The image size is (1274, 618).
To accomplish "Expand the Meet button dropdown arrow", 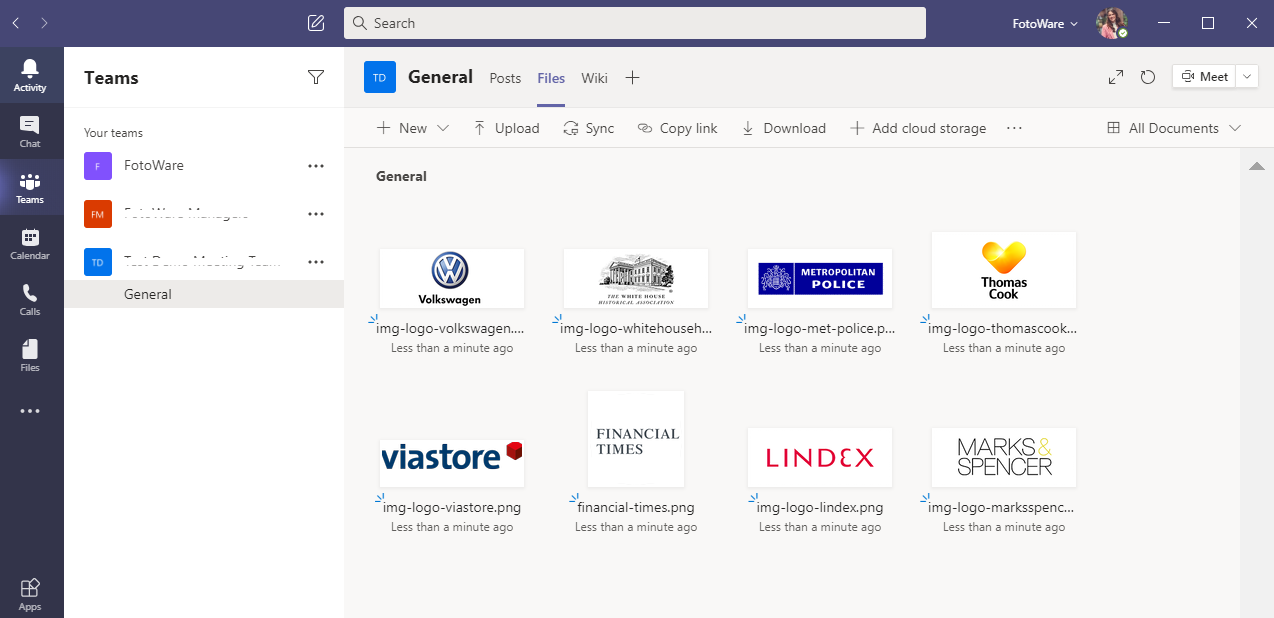I will [1245, 76].
